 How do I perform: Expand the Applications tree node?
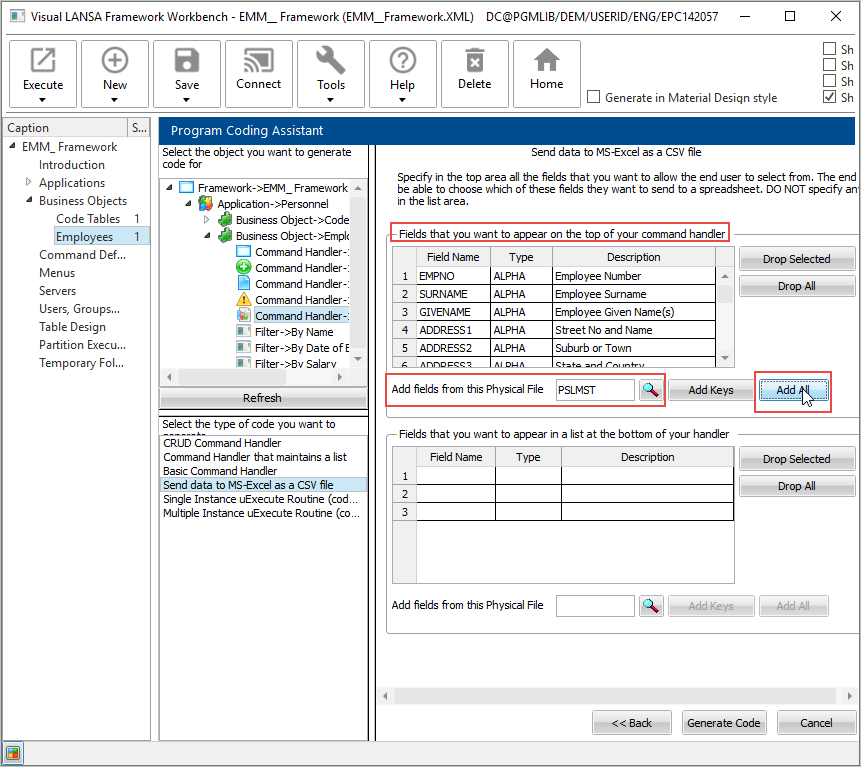(x=28, y=183)
